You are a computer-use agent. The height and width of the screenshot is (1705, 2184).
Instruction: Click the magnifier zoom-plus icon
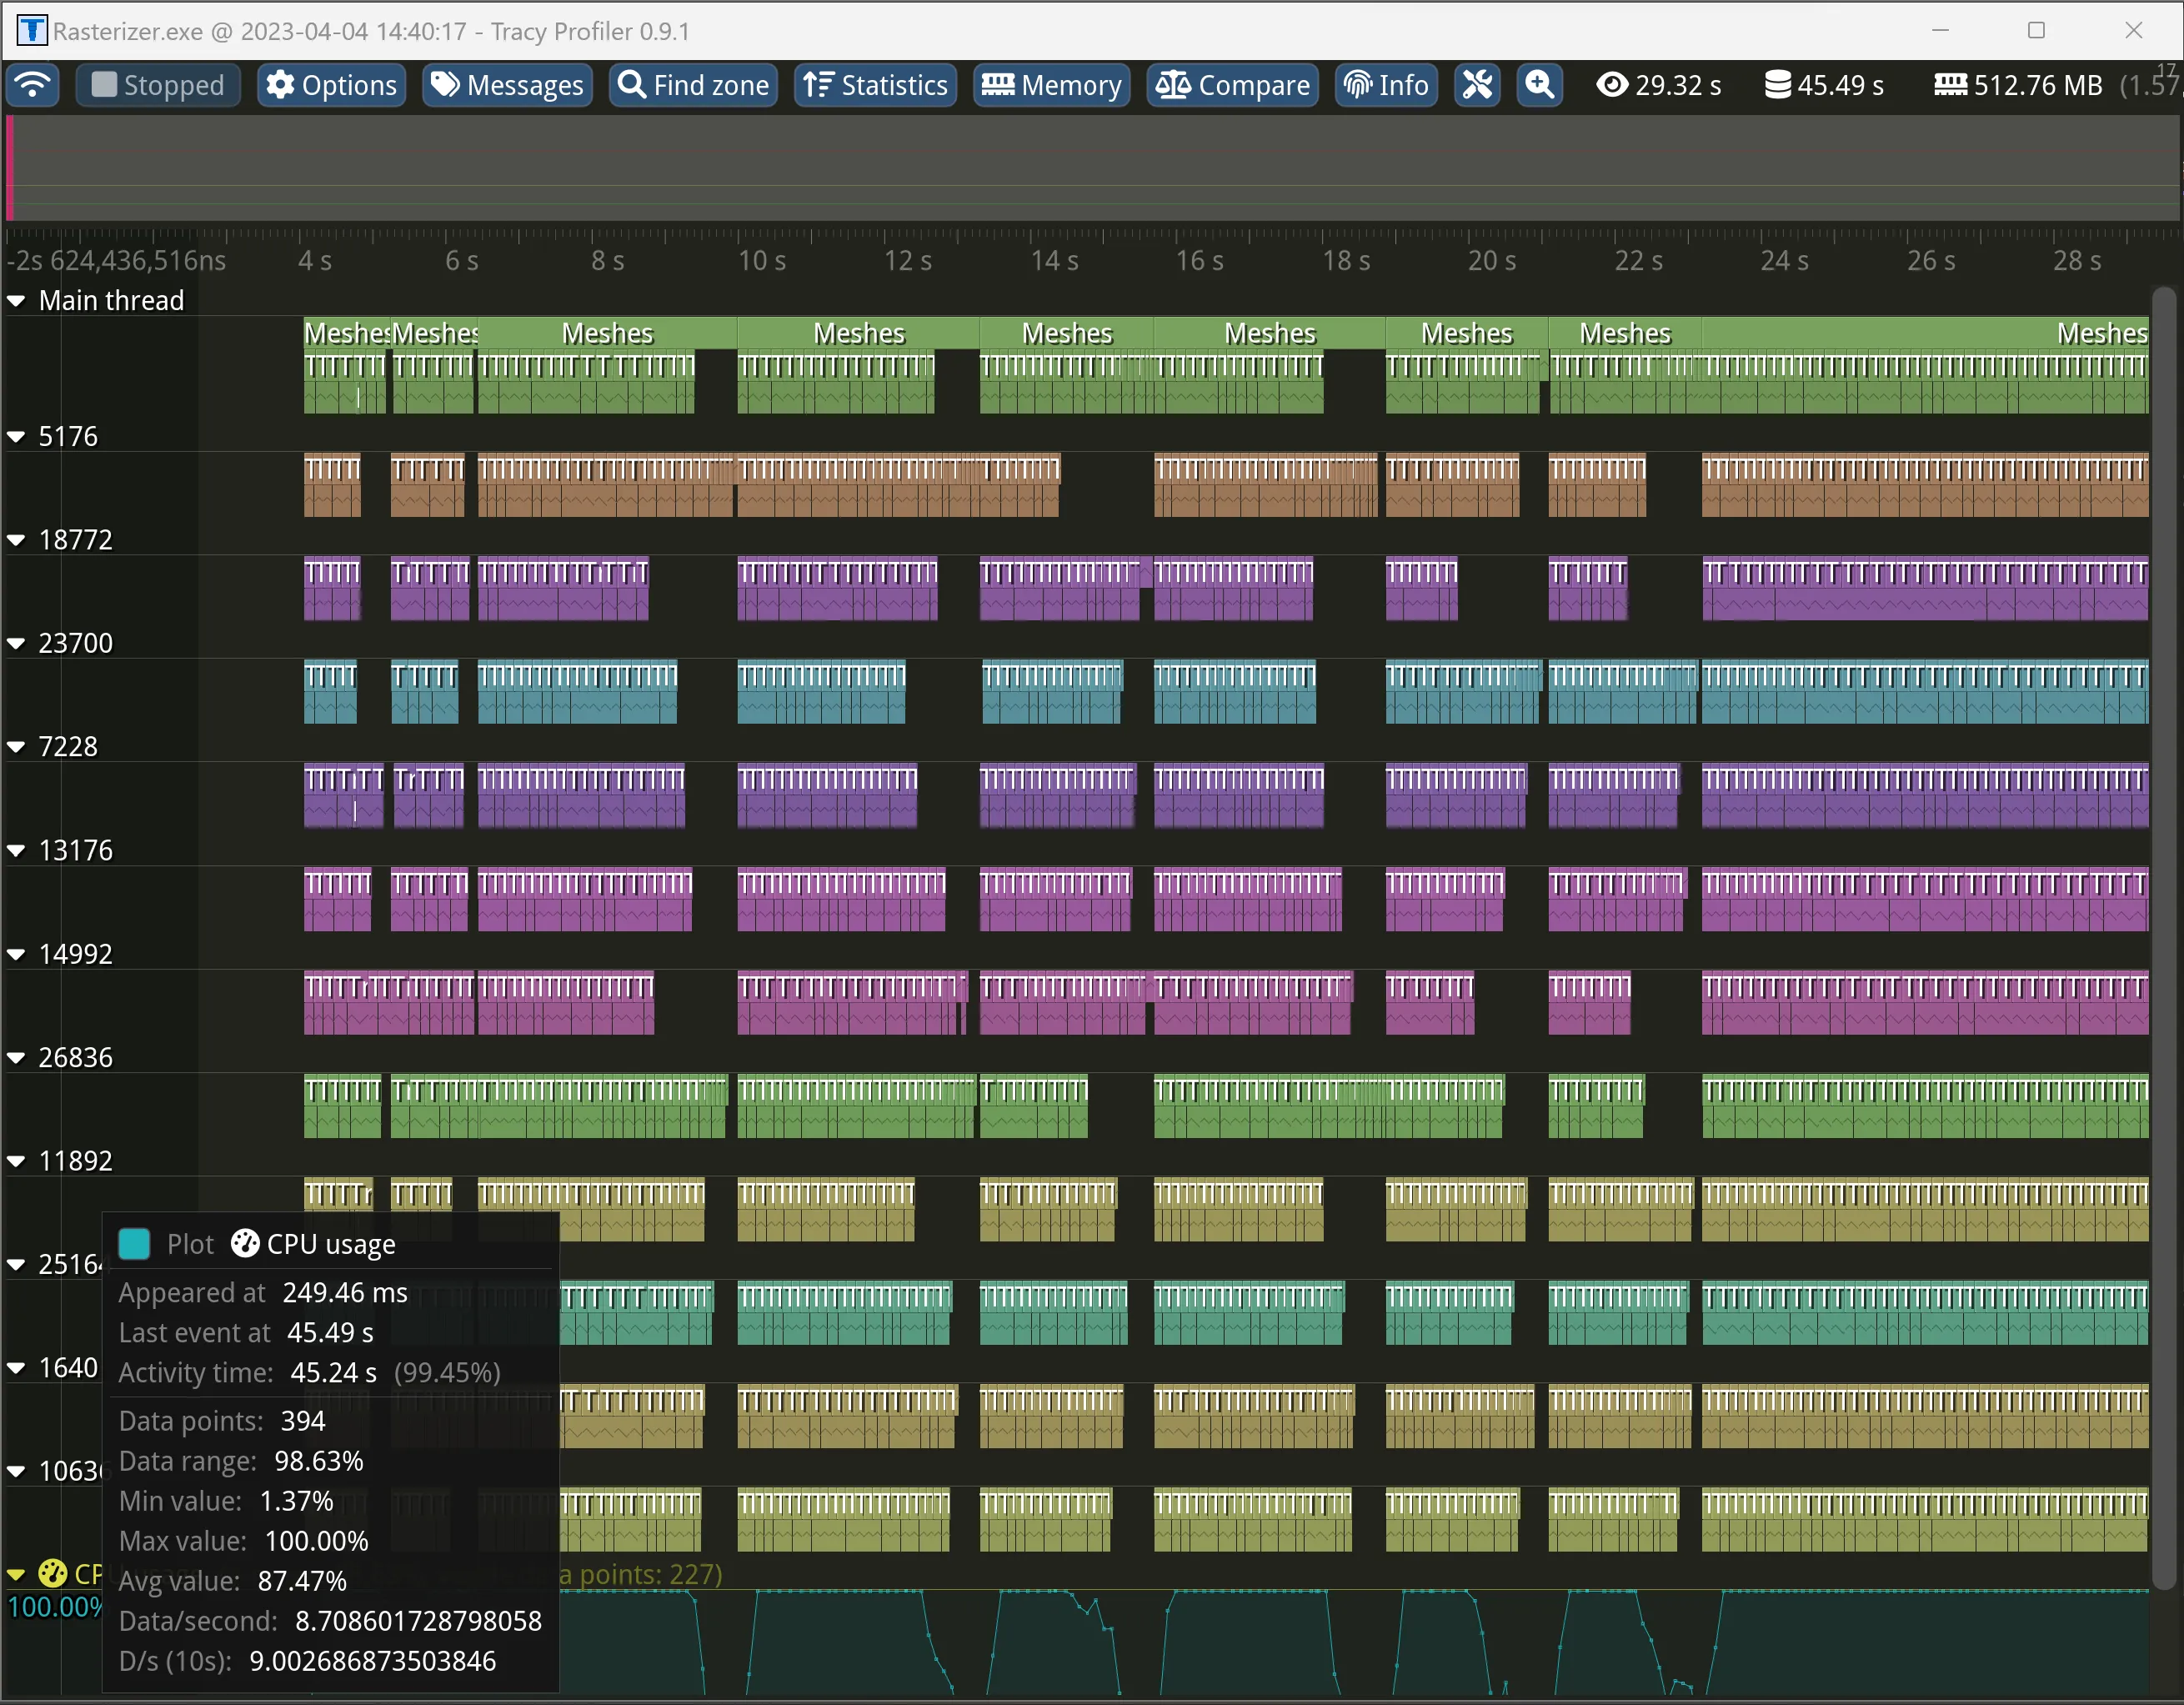1540,85
